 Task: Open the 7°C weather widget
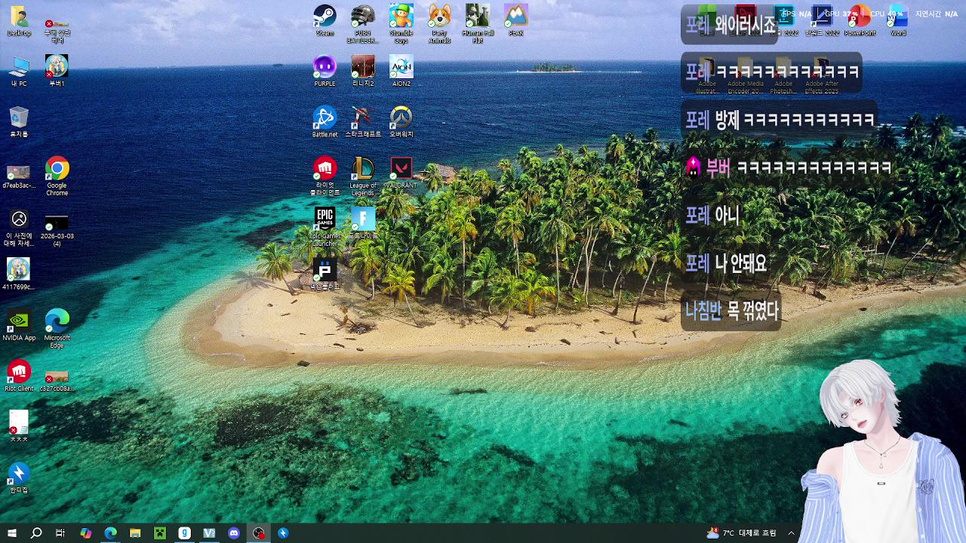click(x=741, y=533)
